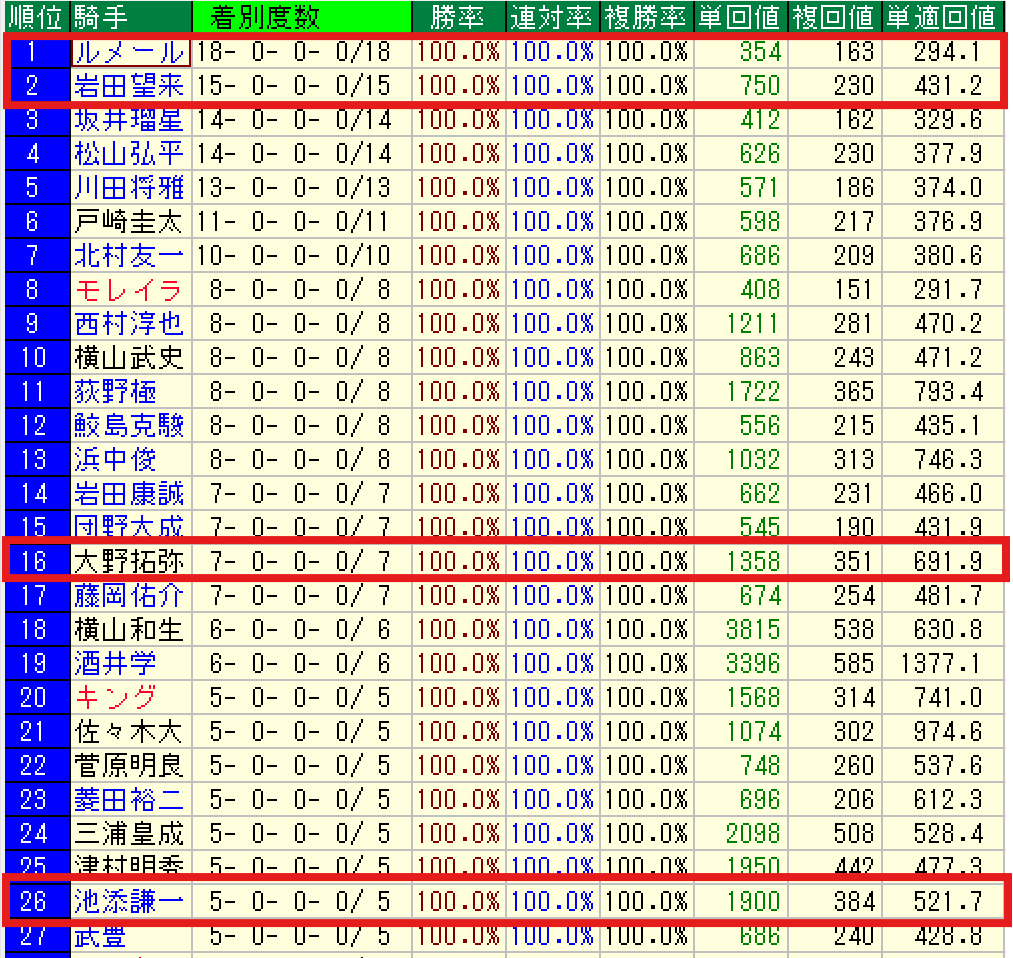Select the 連対率 column header
This screenshot has width=1013, height=958.
coord(551,16)
